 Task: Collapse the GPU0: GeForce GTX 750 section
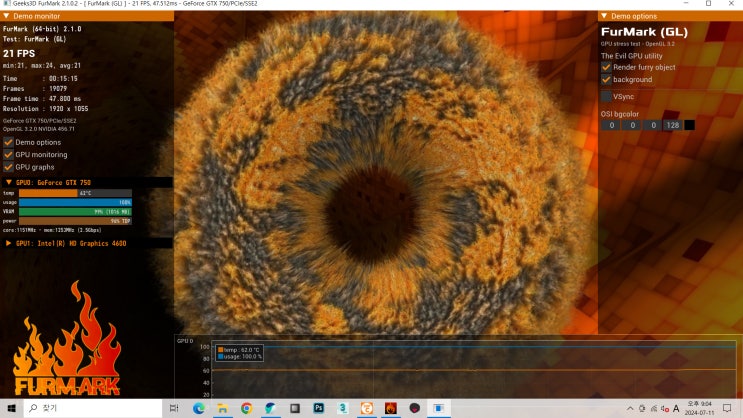(9, 182)
